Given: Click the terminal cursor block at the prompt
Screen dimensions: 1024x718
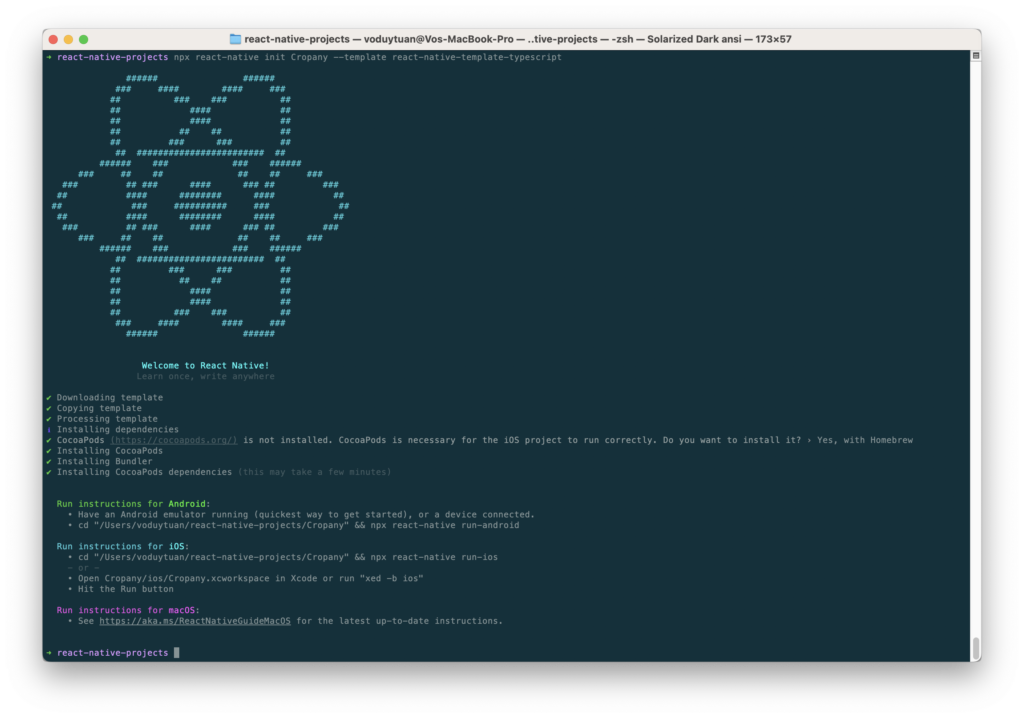Looking at the screenshot, I should click(x=176, y=653).
